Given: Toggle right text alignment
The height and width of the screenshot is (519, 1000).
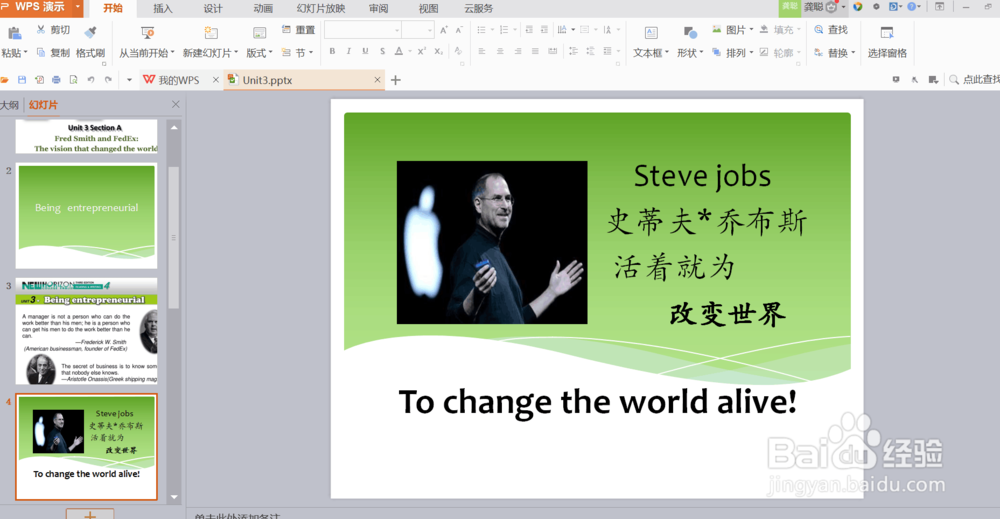Looking at the screenshot, I should [517, 51].
